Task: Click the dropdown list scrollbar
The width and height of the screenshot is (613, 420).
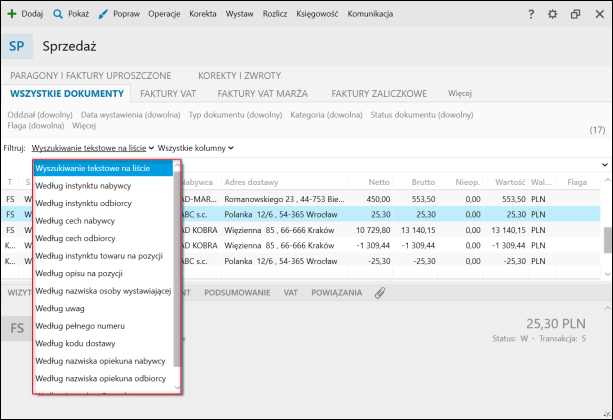Action: tap(177, 270)
